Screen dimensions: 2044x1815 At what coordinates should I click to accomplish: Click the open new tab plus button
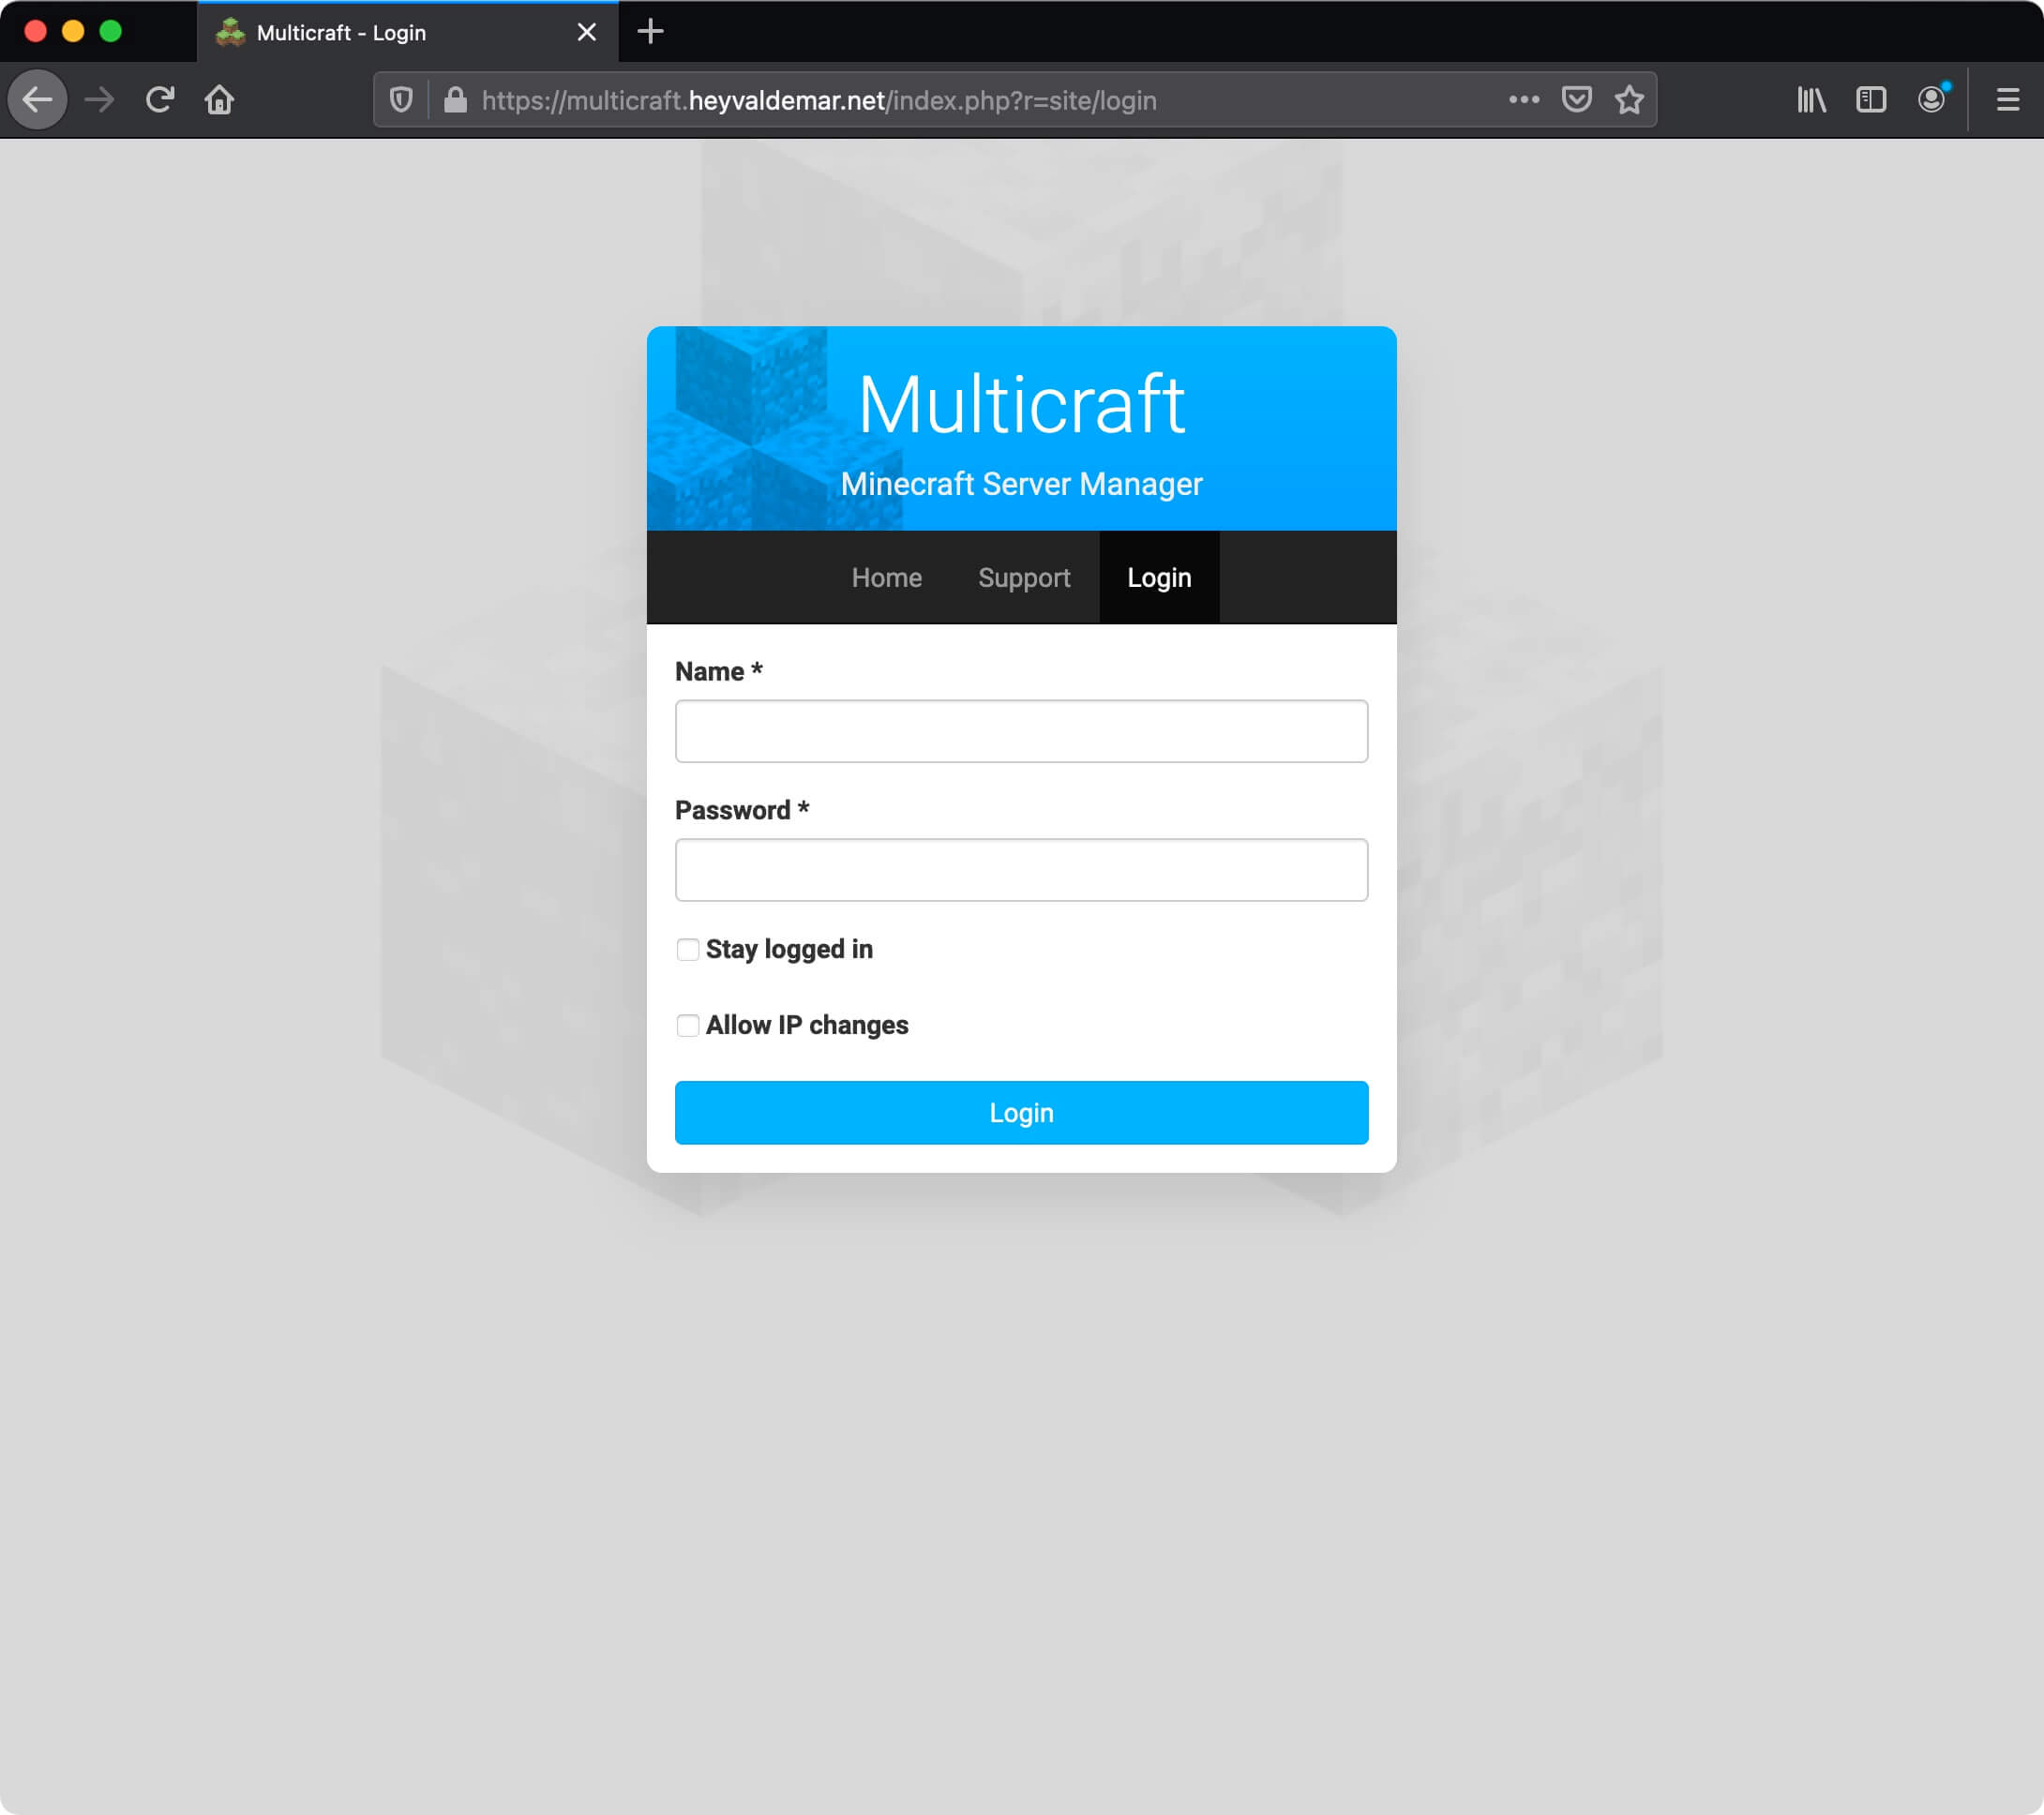click(x=652, y=32)
